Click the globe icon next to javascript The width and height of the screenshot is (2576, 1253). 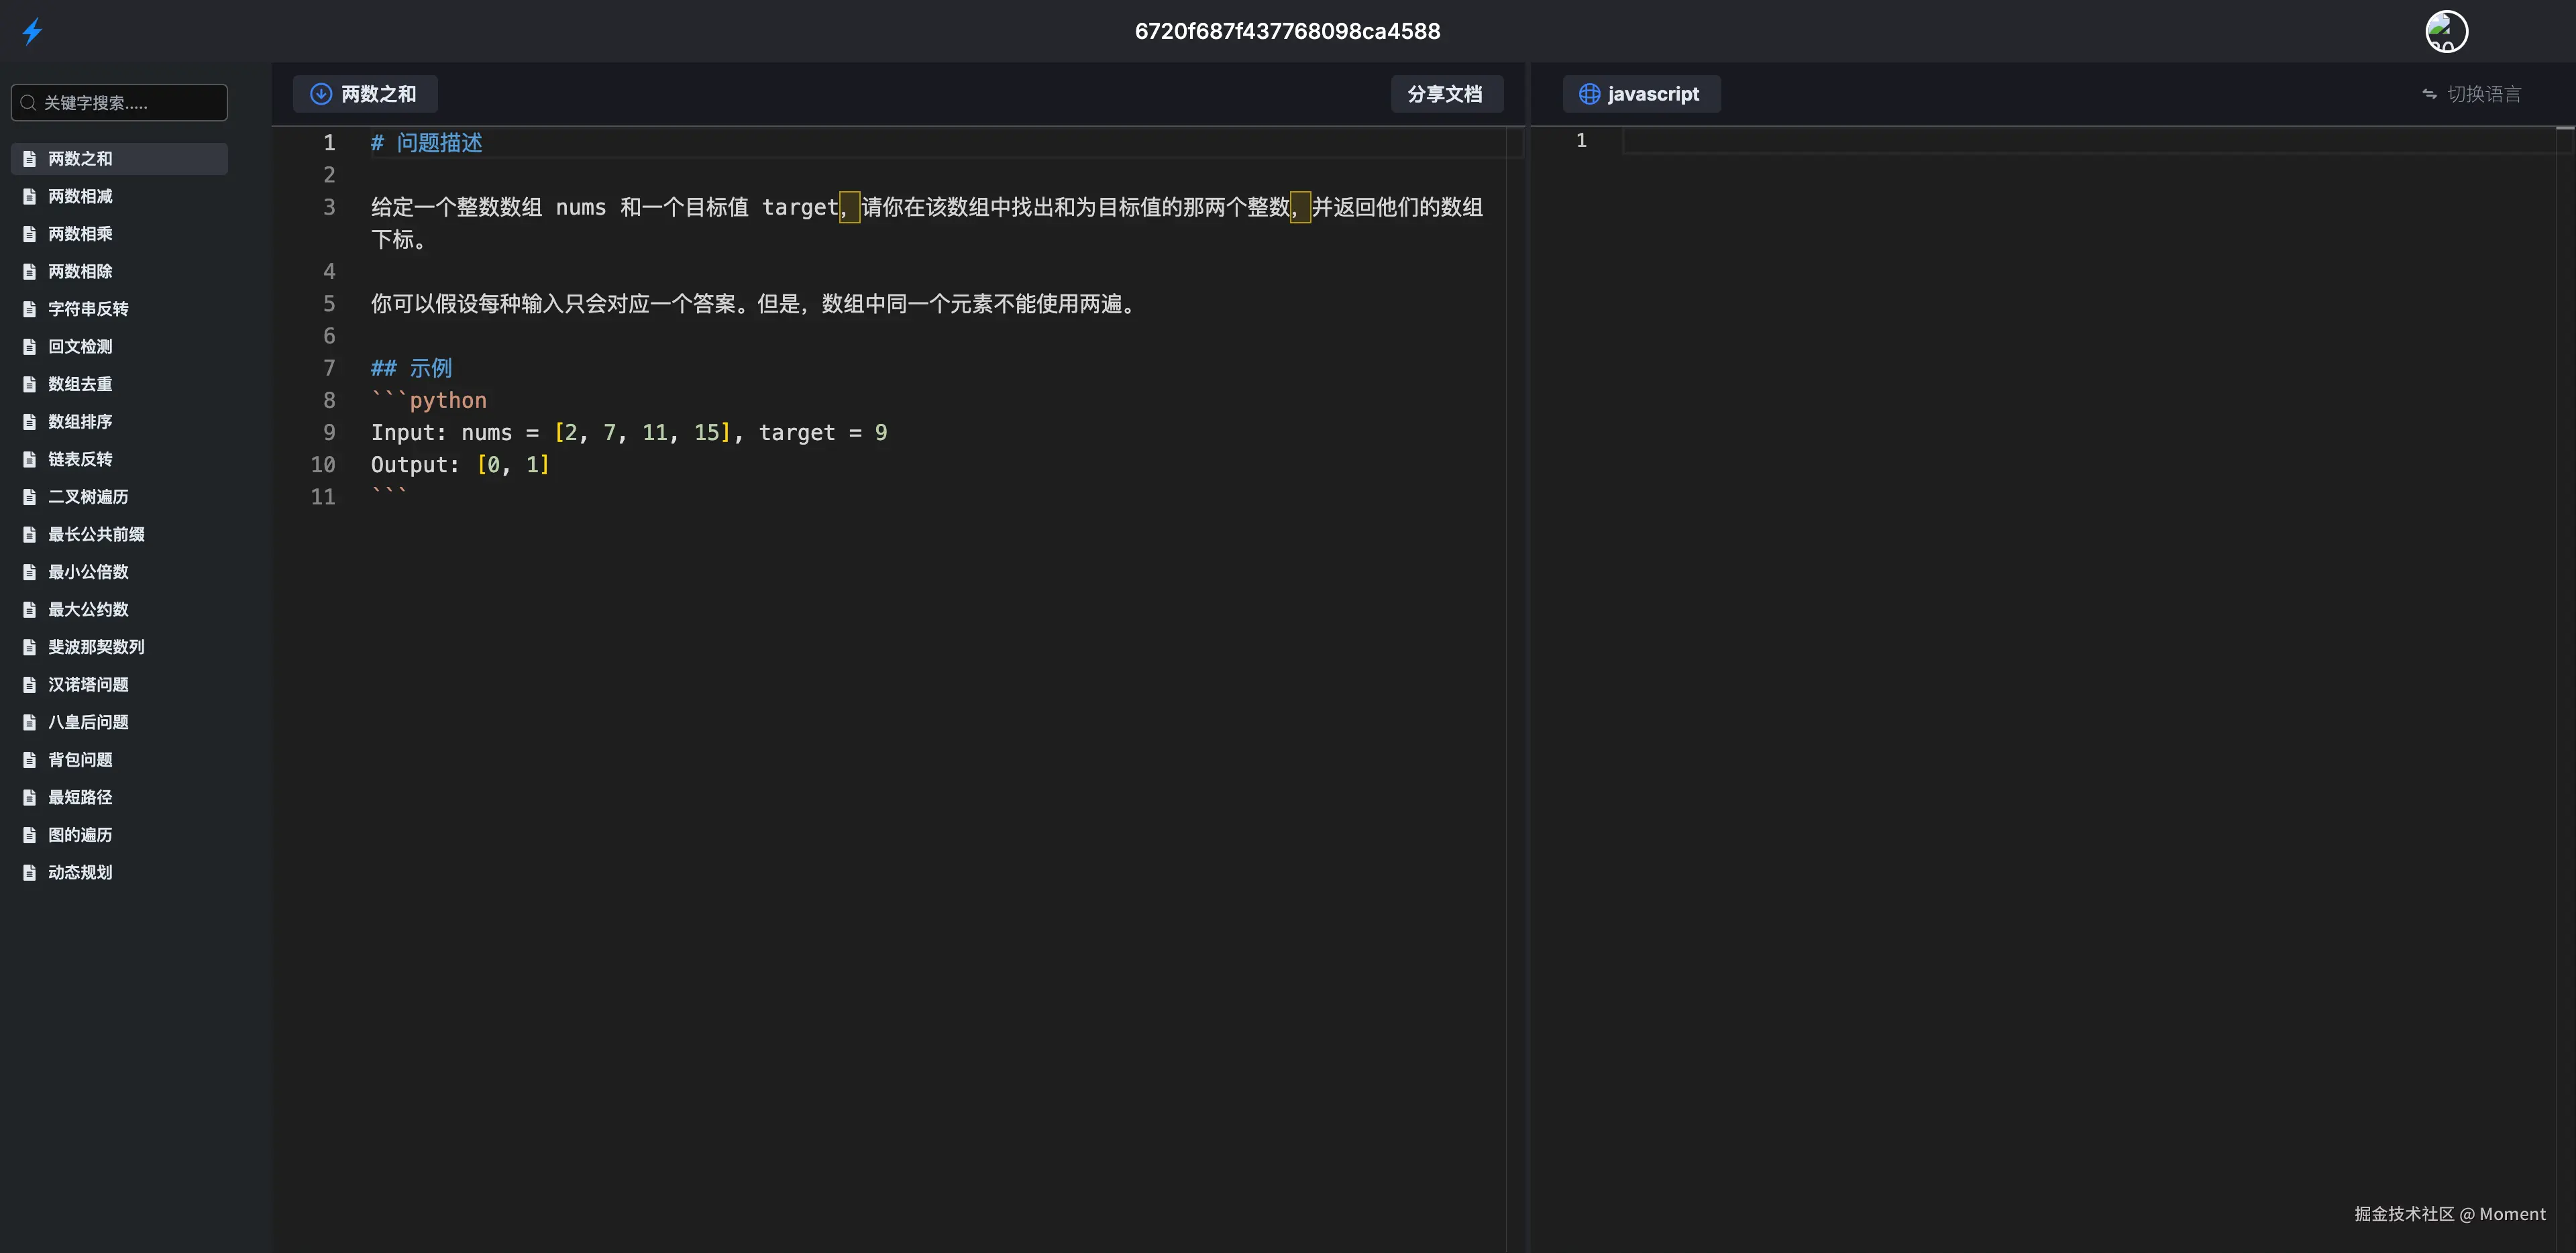tap(1589, 94)
